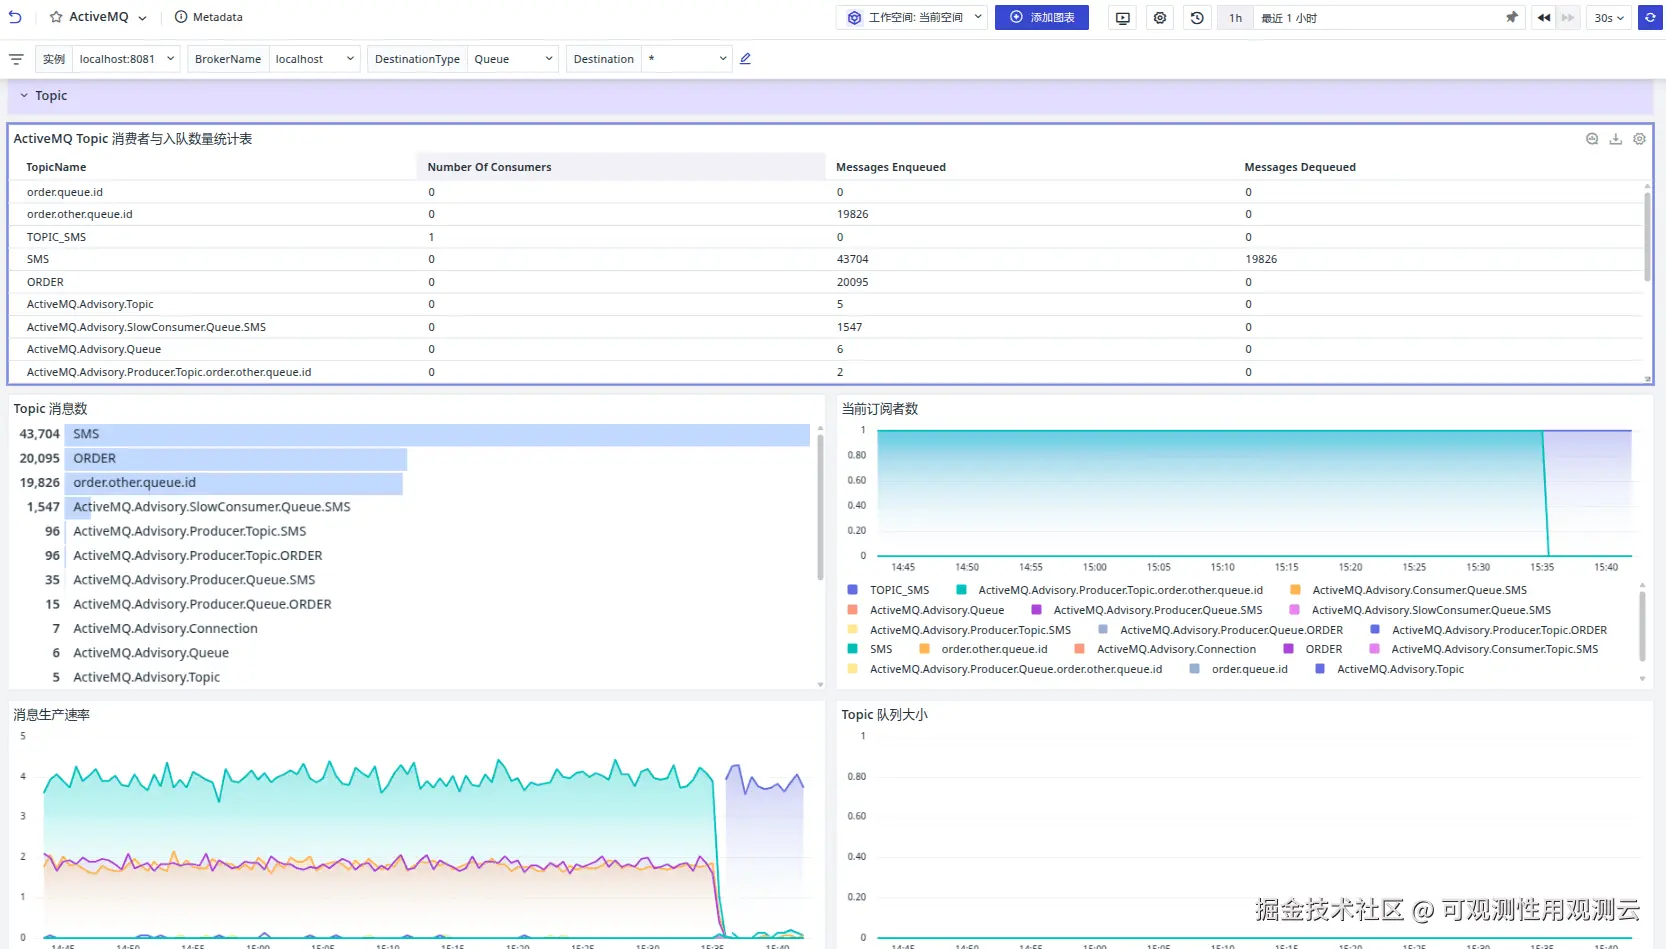Download the Topic table data

(1615, 139)
